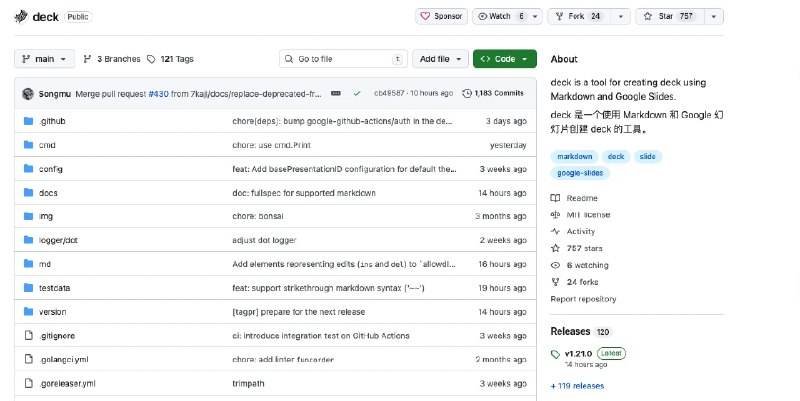This screenshot has height=401, width=800.
Task: Click the eye icon on the Watch button
Action: [x=482, y=16]
